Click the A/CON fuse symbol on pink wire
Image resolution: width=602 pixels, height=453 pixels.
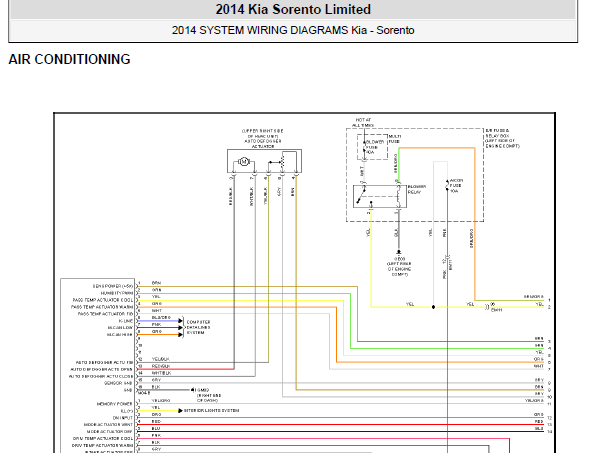pos(447,185)
